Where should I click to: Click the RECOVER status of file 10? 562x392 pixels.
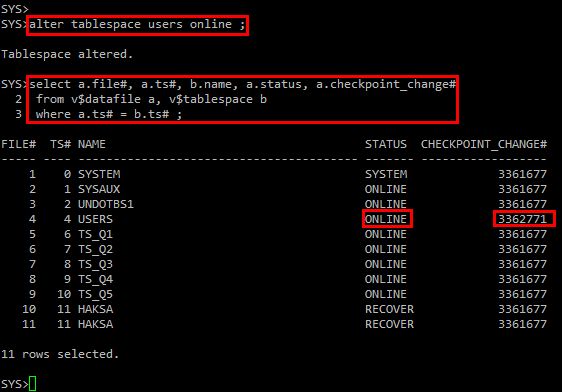[389, 309]
